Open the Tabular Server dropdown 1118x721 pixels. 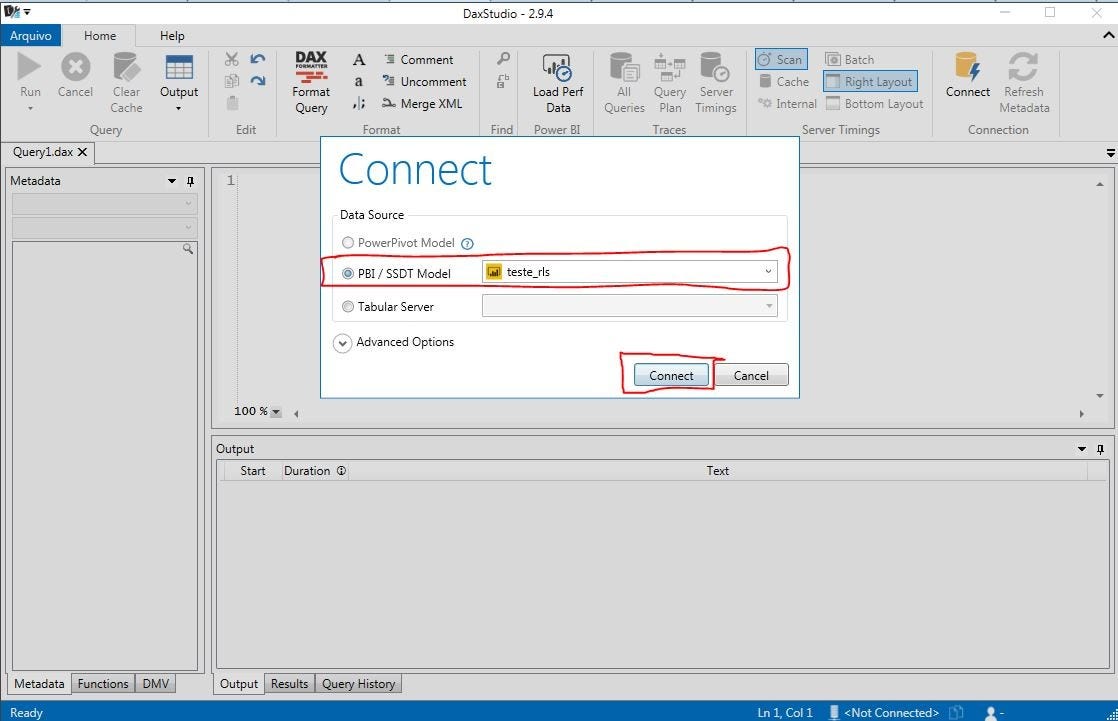pyautogui.click(x=769, y=306)
